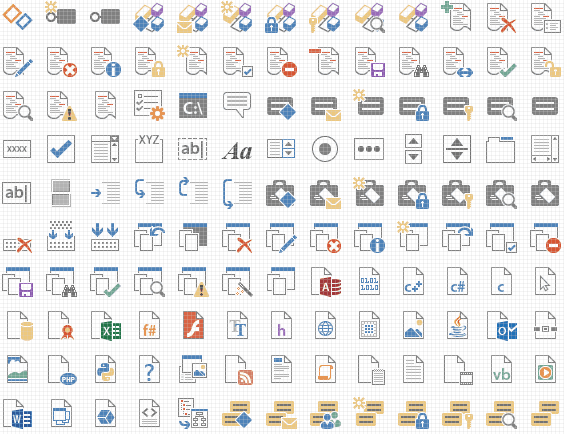
Task: Select the indent right arrow lines icon
Action: coord(105,193)
